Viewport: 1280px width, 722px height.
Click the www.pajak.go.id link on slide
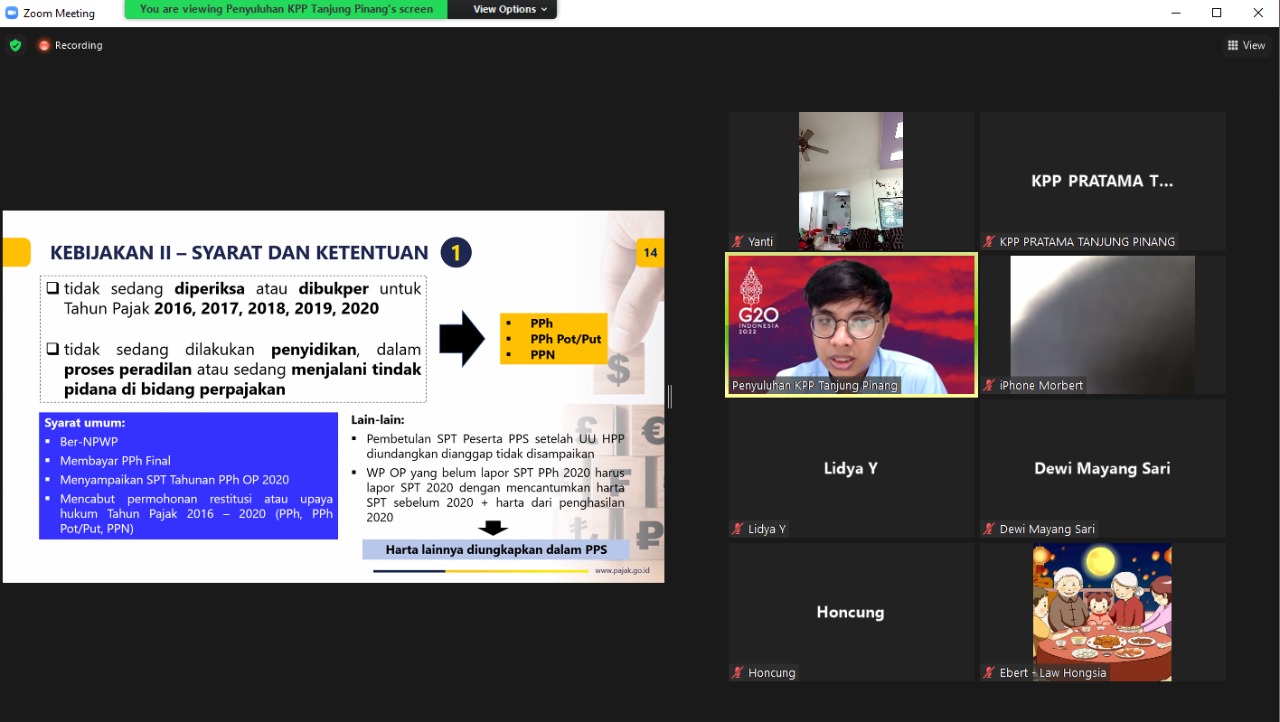click(x=622, y=571)
